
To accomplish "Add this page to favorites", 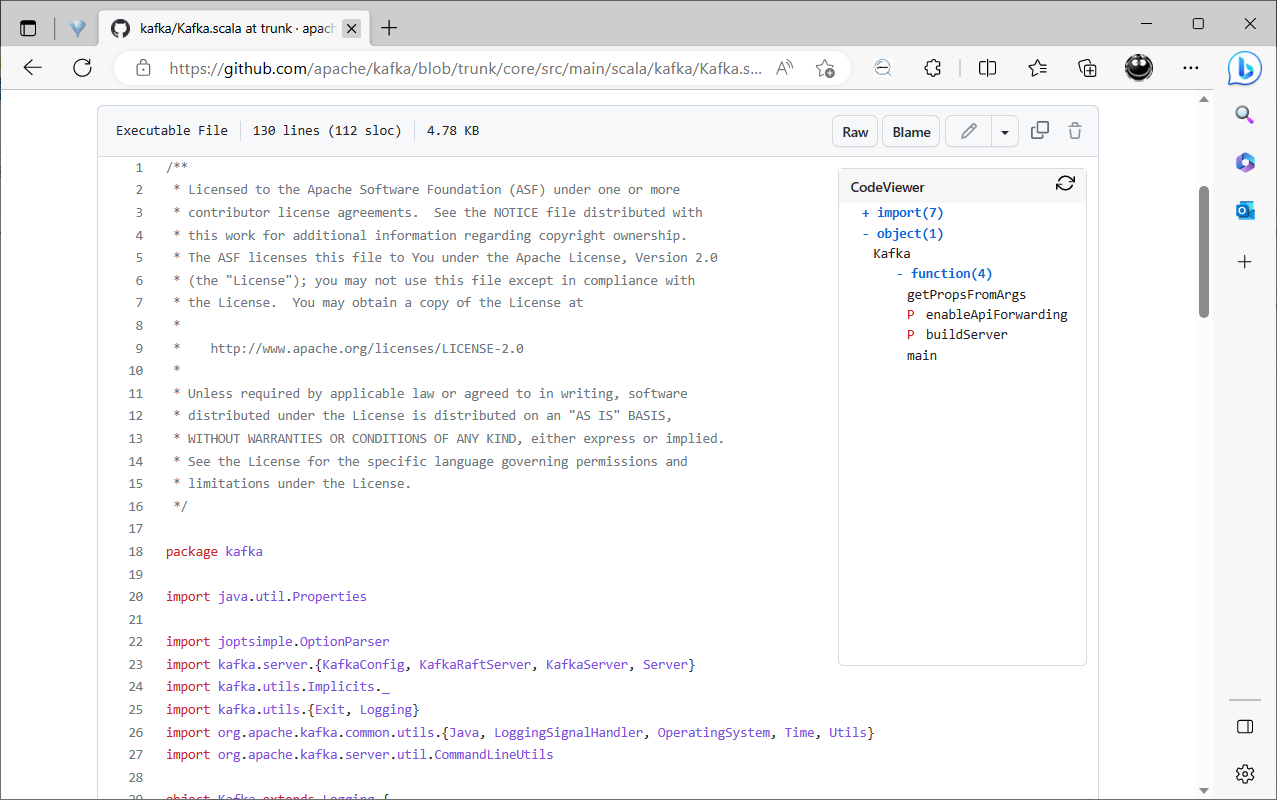I will pos(825,68).
